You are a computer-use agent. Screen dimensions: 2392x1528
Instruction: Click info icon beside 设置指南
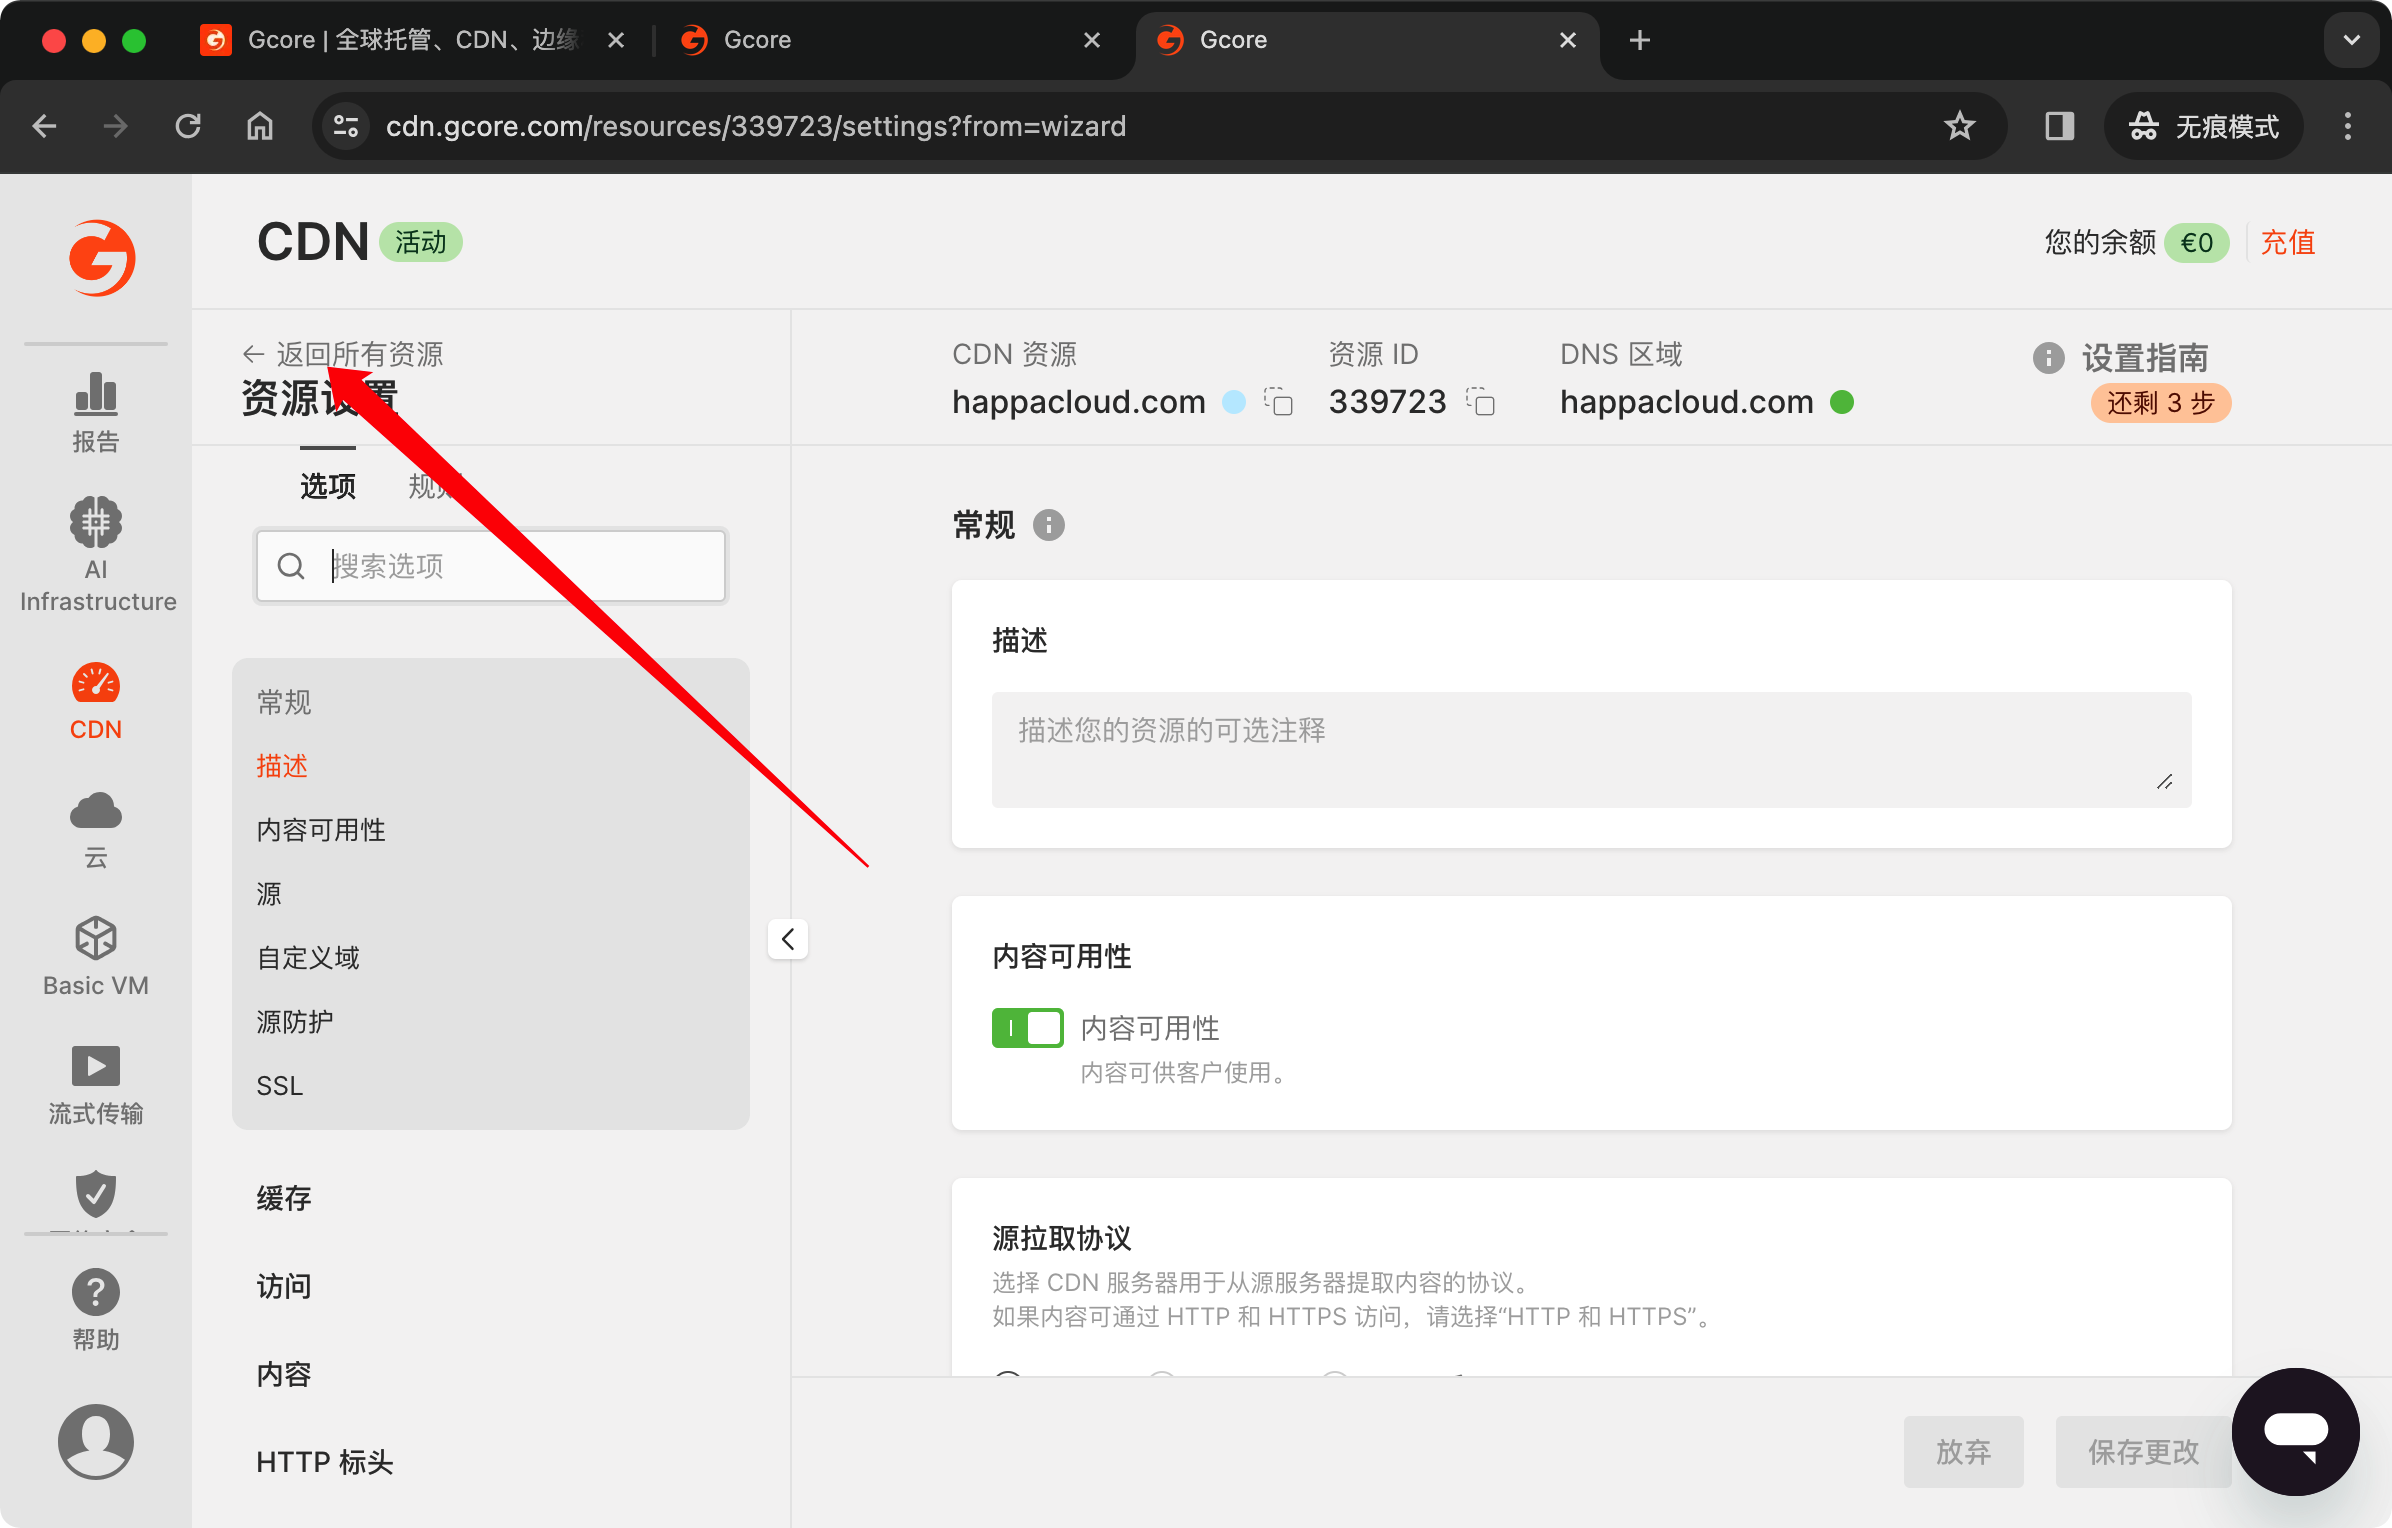click(2049, 358)
